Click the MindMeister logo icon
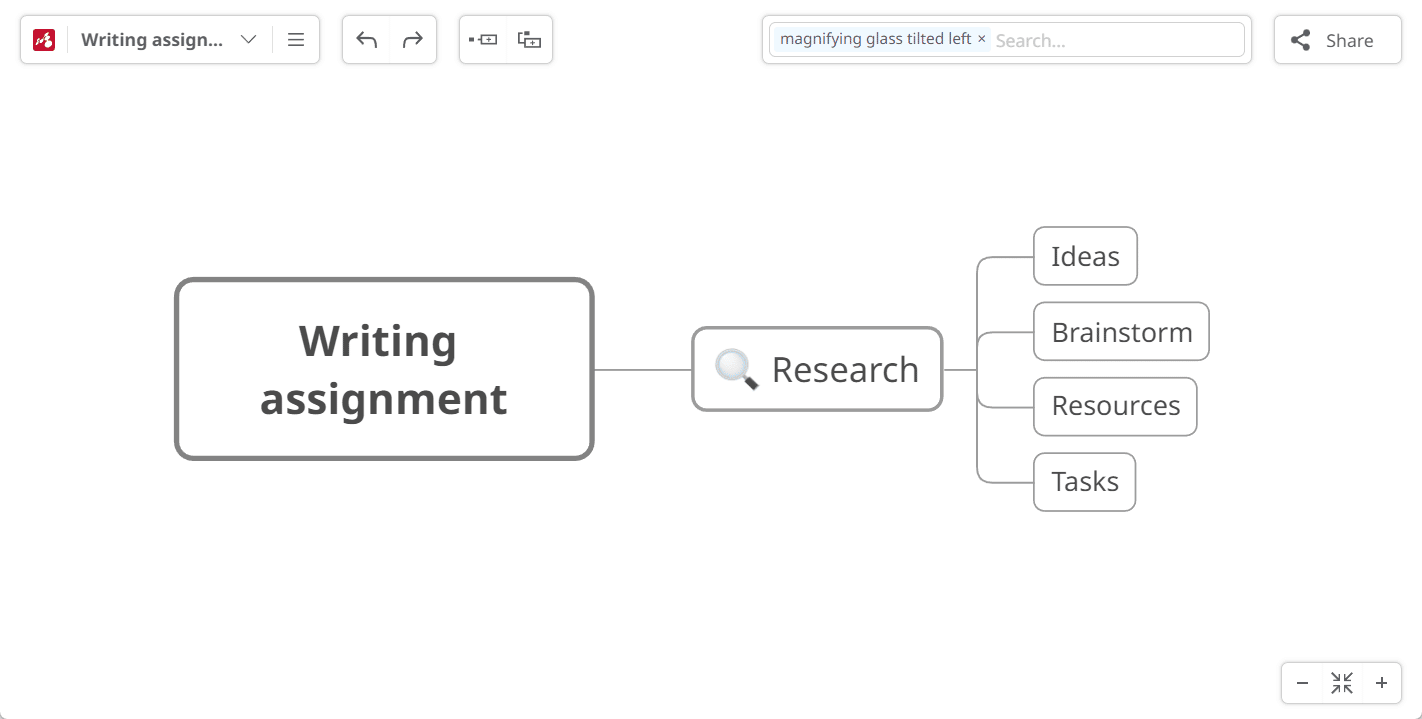 pyautogui.click(x=44, y=40)
